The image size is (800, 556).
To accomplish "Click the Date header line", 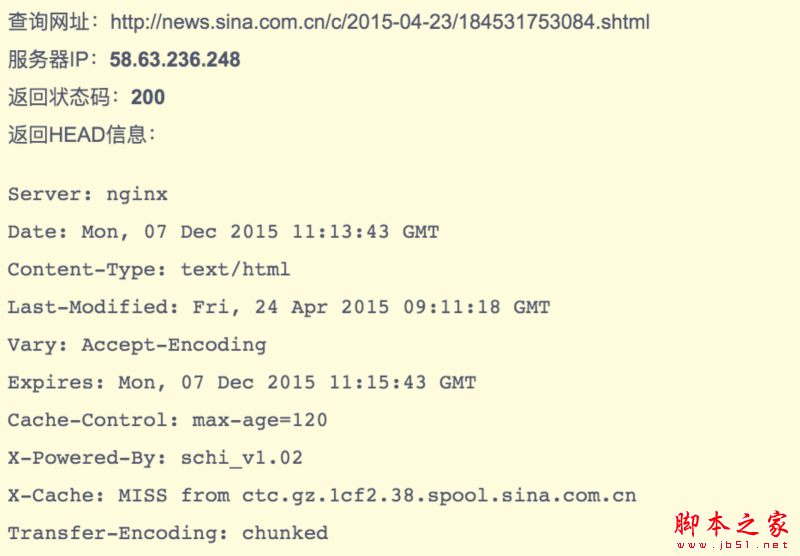I will (x=223, y=232).
